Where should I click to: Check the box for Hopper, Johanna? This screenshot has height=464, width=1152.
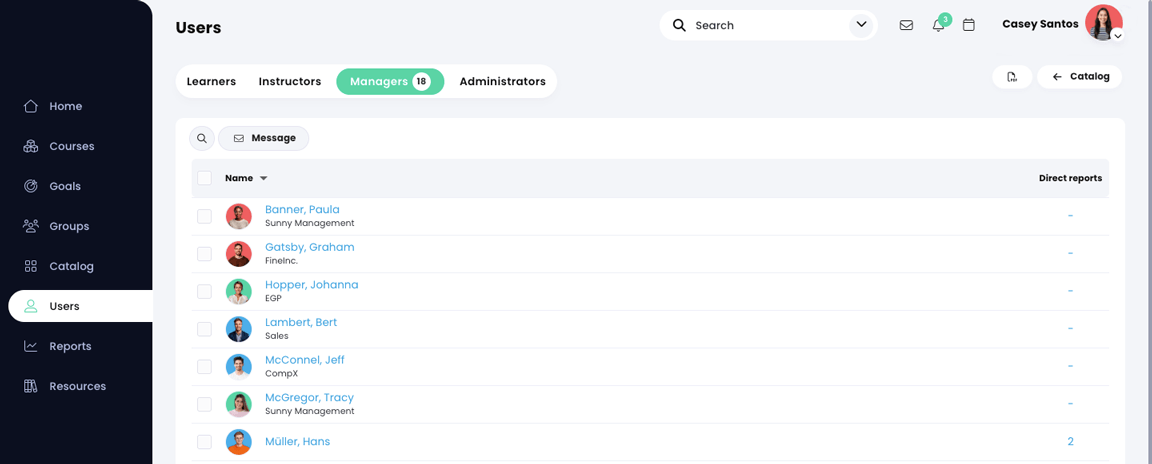coord(204,291)
